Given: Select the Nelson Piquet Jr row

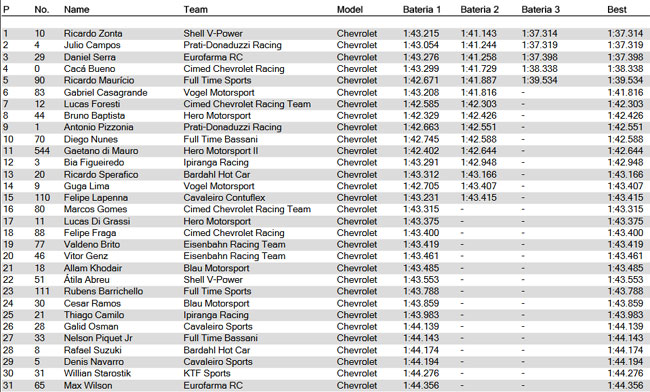Looking at the screenshot, I should pyautogui.click(x=323, y=338).
